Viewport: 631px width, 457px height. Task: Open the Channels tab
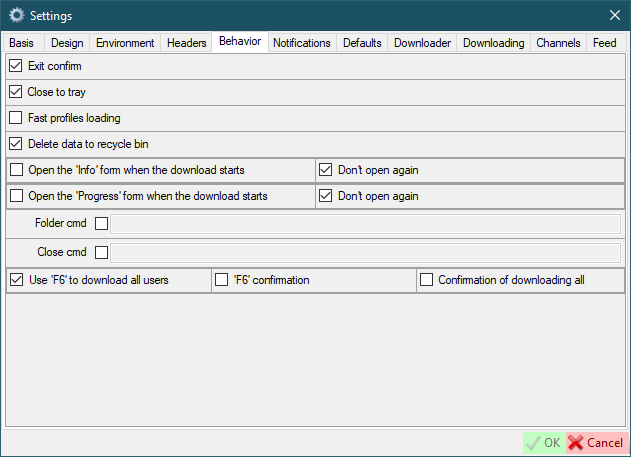(x=558, y=44)
